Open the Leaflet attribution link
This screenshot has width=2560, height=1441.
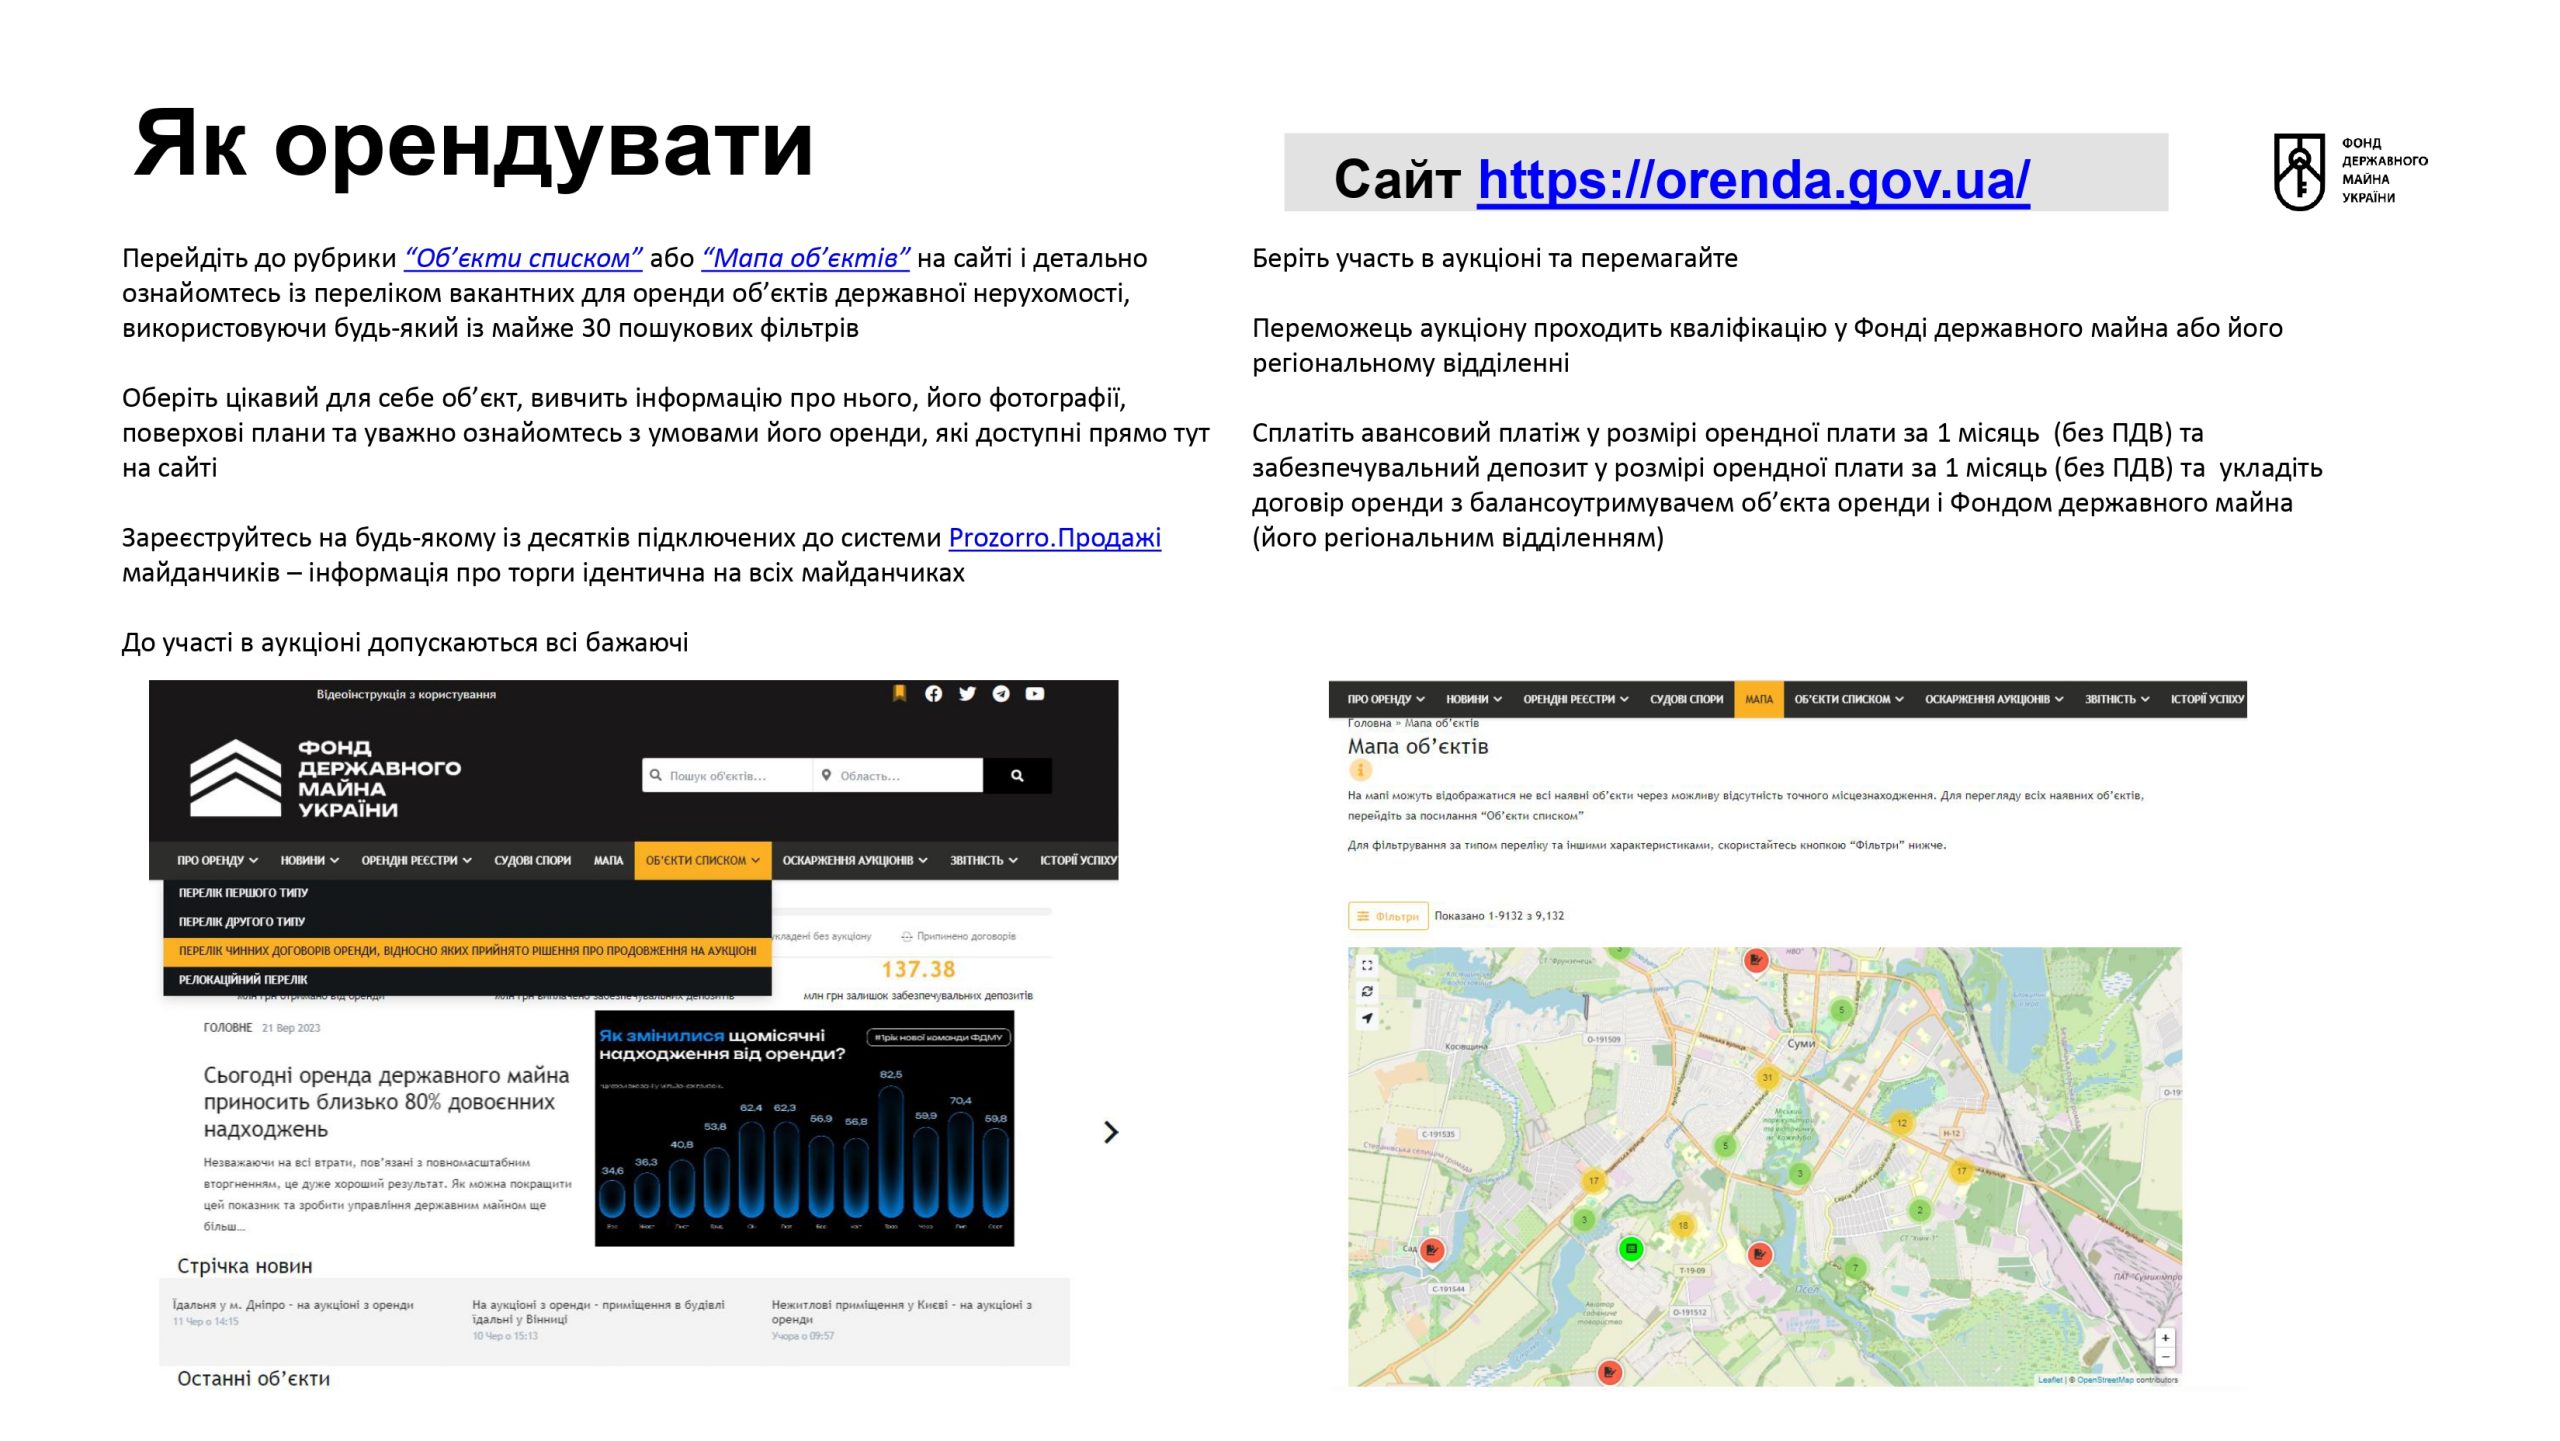(2050, 1380)
